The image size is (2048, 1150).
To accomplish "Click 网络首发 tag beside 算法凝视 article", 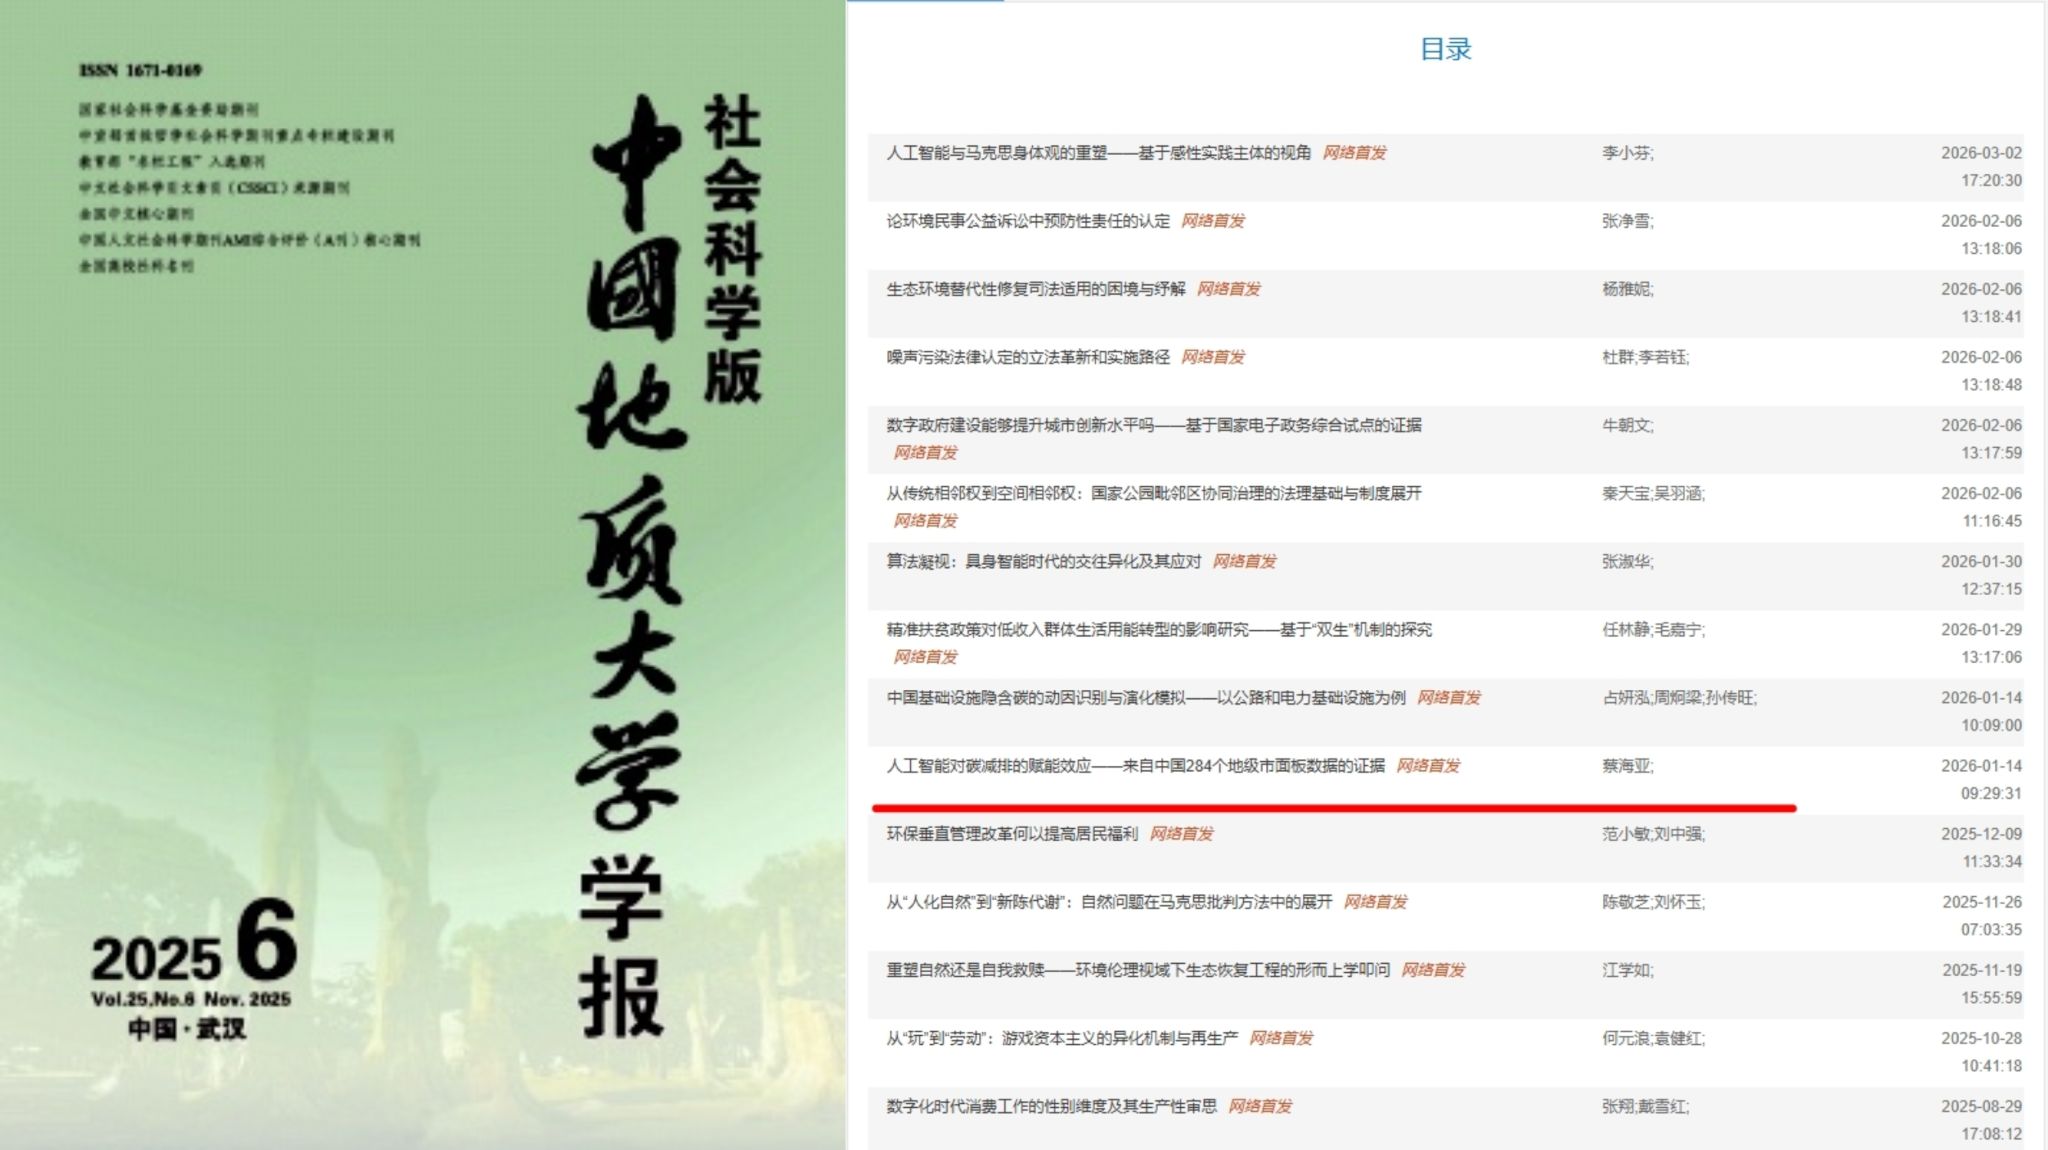I will 1244,561.
